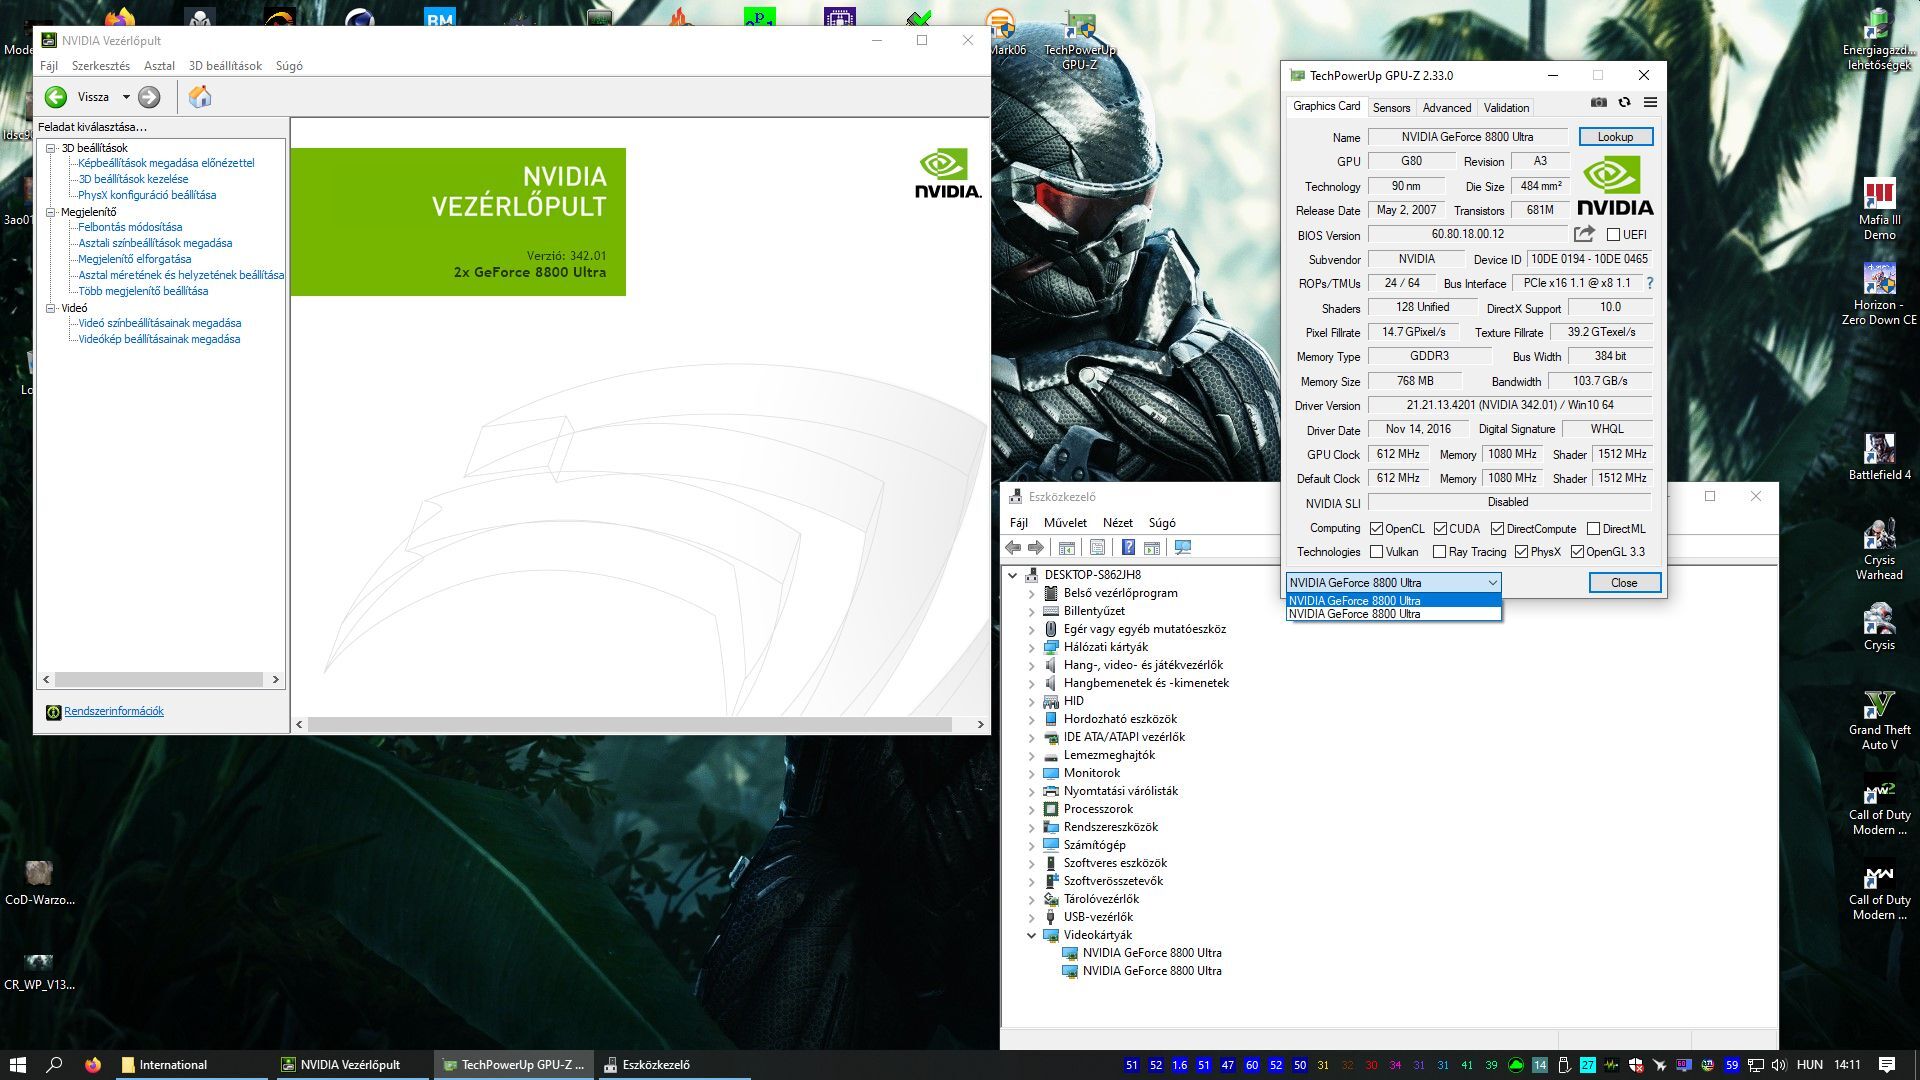This screenshot has width=1920, height=1080.
Task: Toggle the Ray Tracing checkbox
Action: pos(1439,552)
